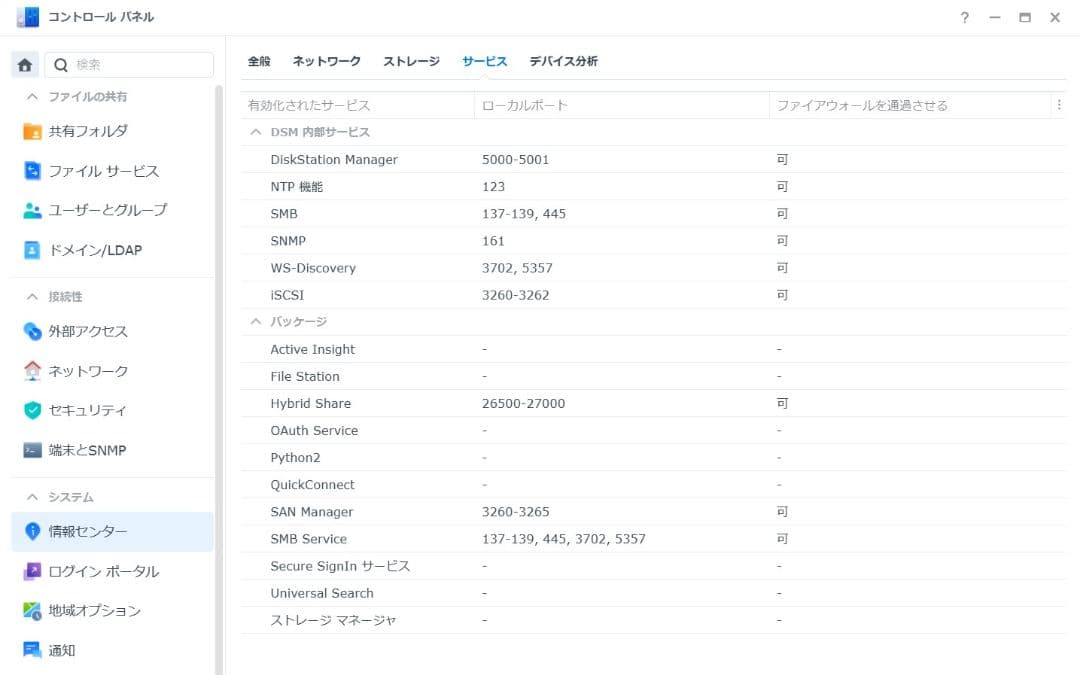Collapse システム section
Image resolution: width=1080 pixels, height=675 pixels.
(x=32, y=497)
